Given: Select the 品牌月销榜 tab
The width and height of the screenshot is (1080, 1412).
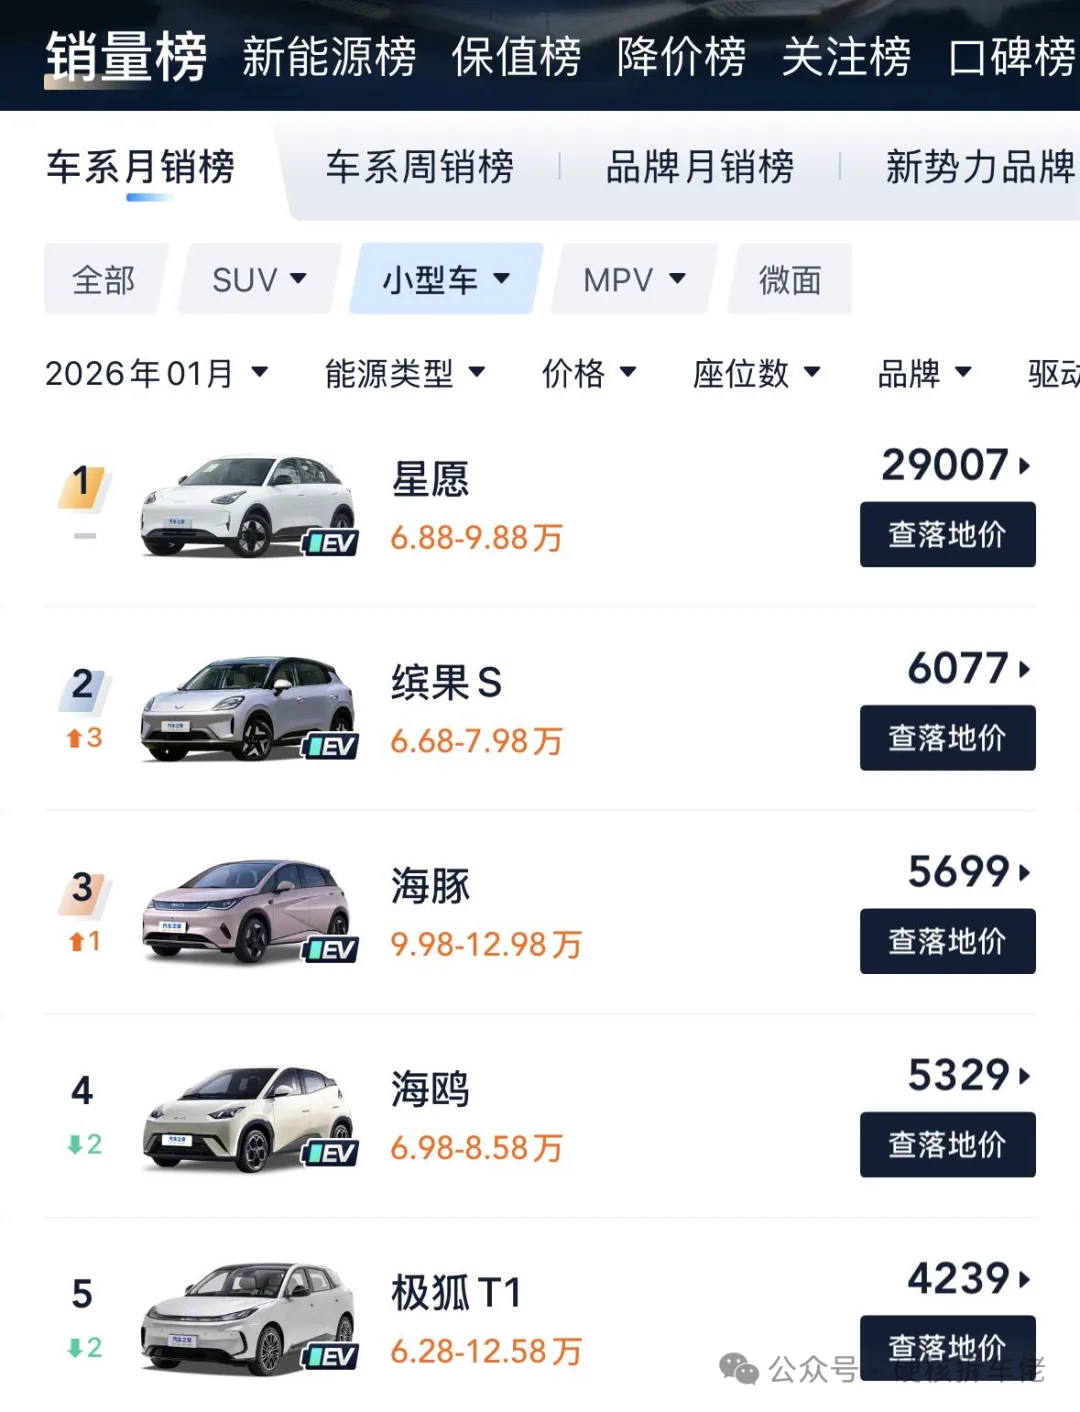Looking at the screenshot, I should point(699,167).
